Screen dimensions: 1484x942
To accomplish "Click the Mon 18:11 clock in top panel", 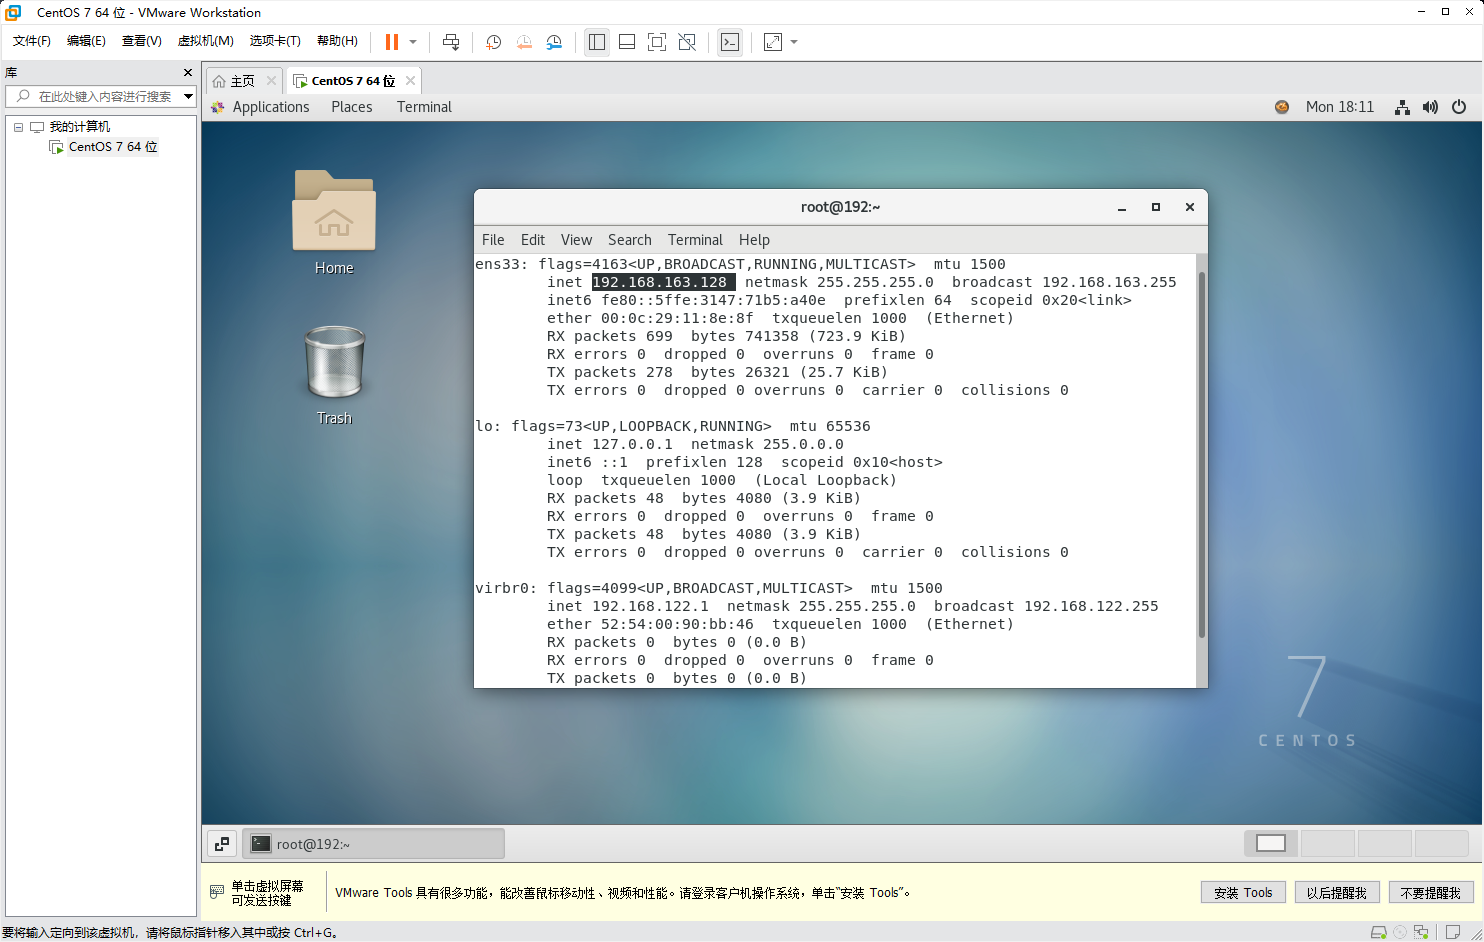I will pyautogui.click(x=1340, y=107).
